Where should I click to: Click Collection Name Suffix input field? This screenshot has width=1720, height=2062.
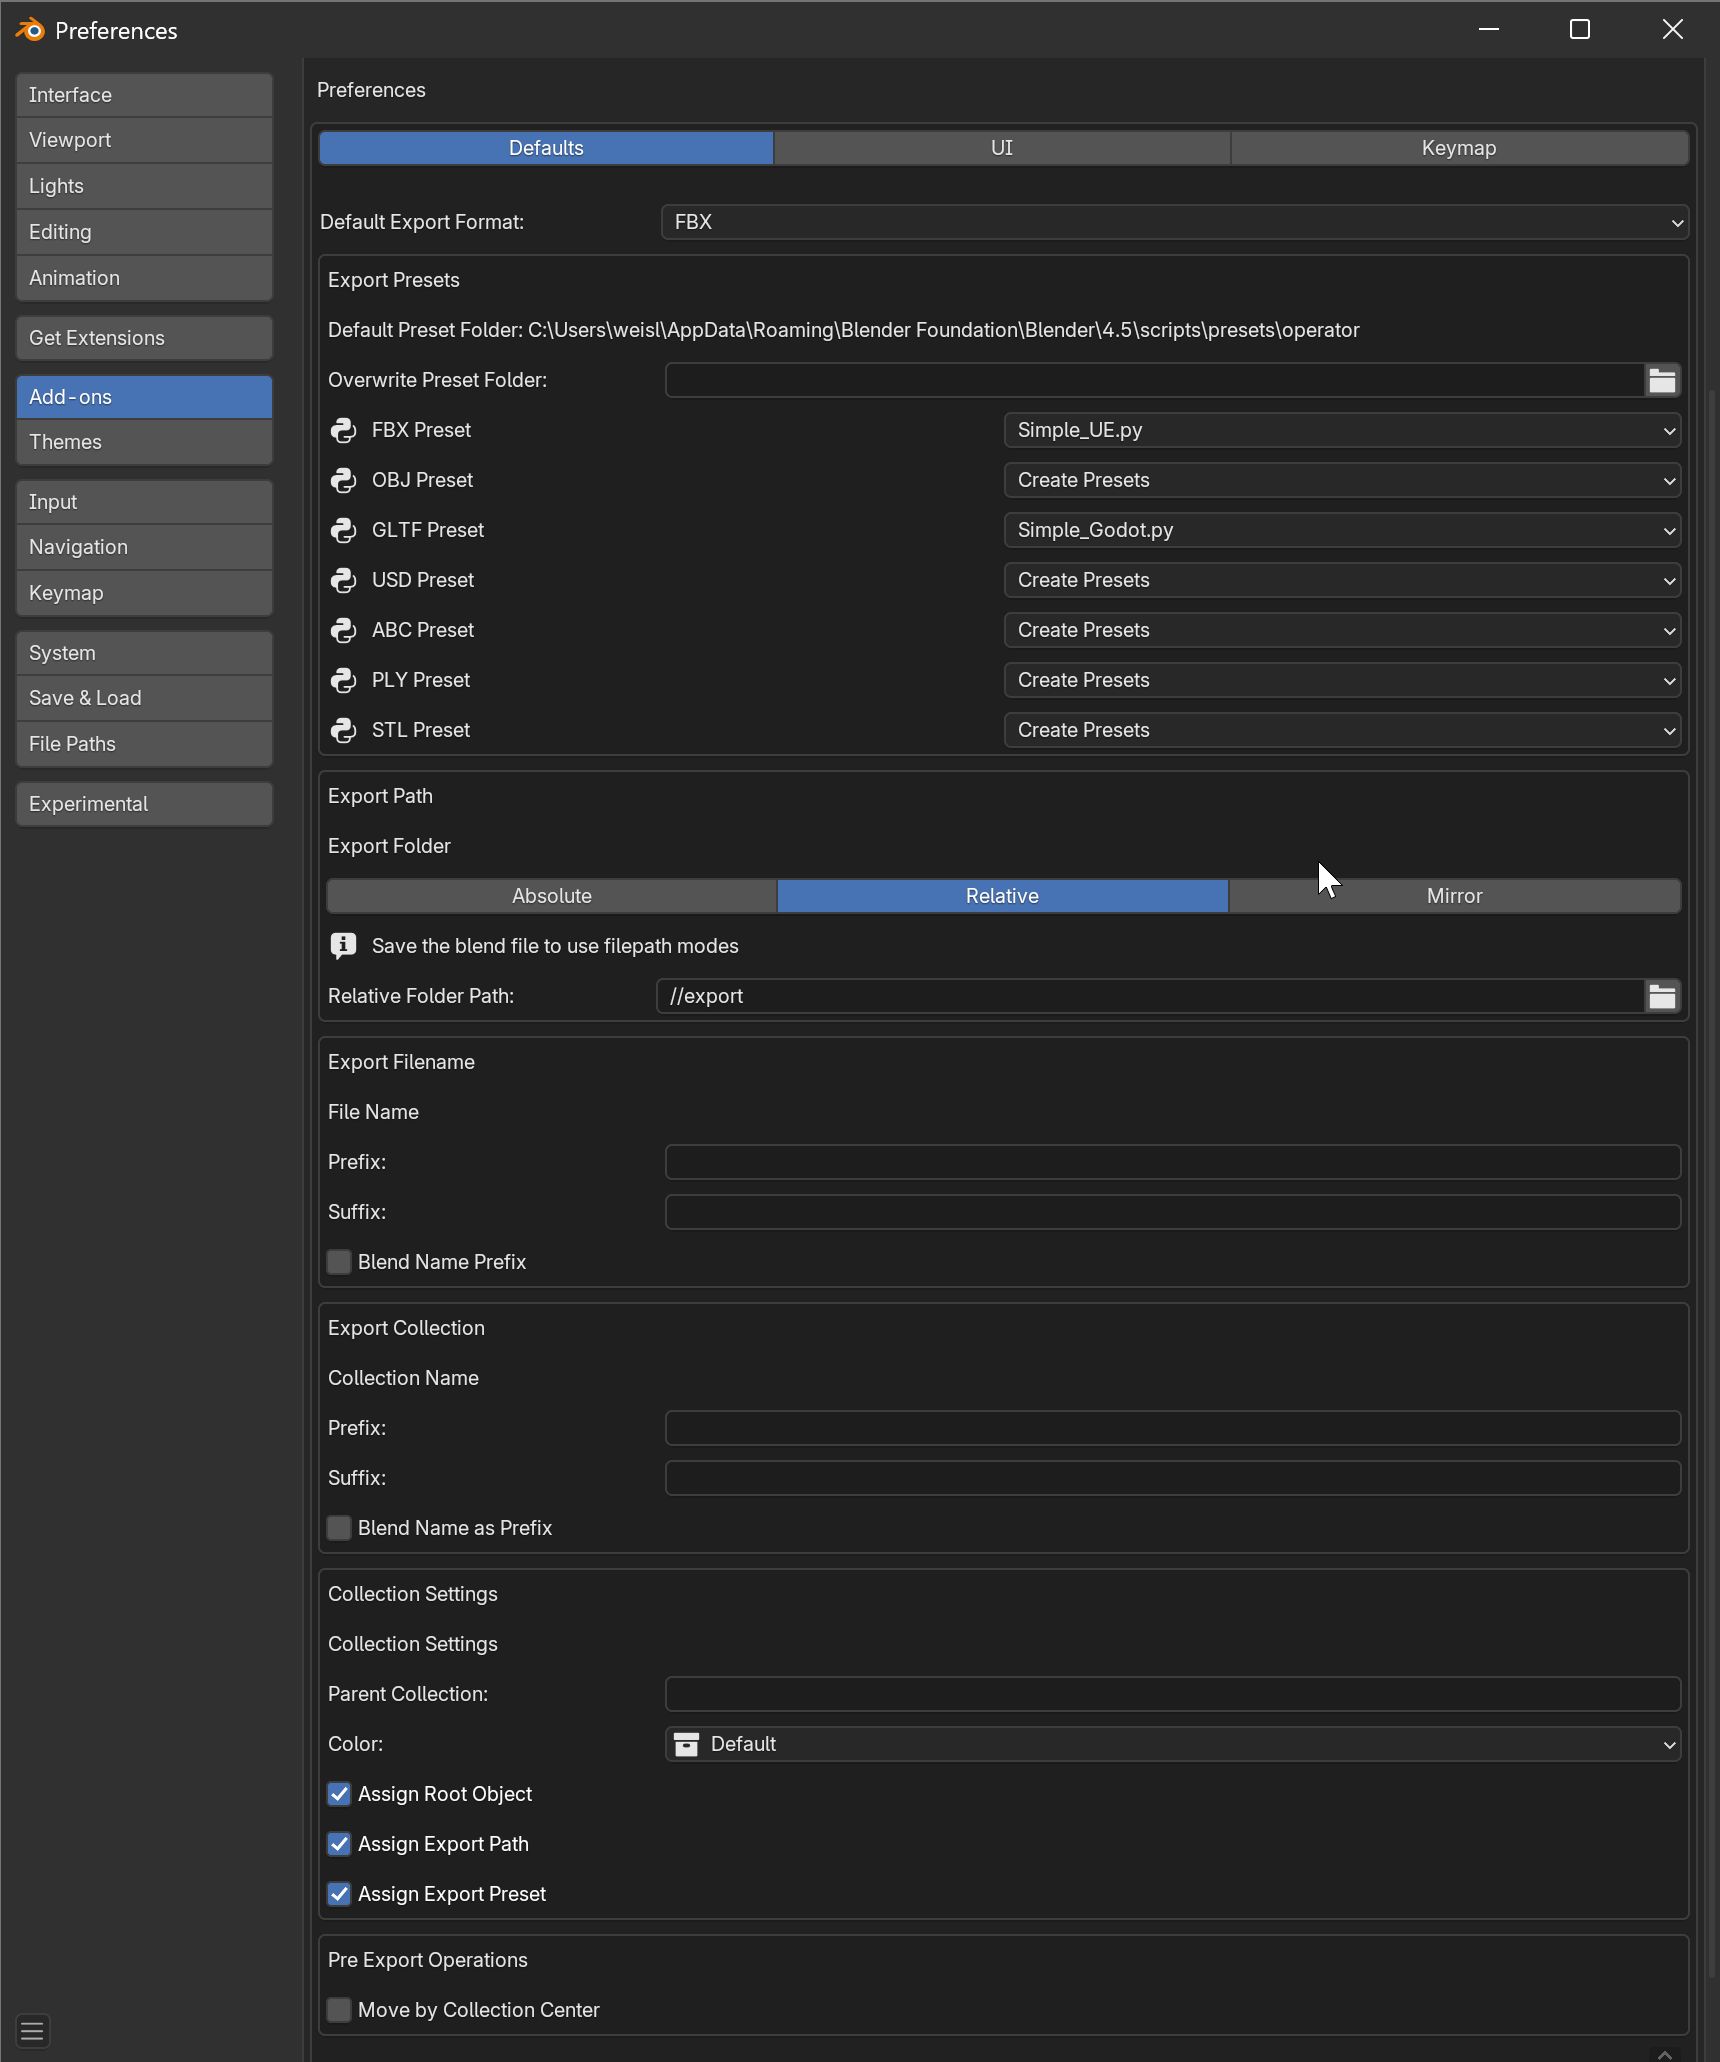click(1173, 1478)
